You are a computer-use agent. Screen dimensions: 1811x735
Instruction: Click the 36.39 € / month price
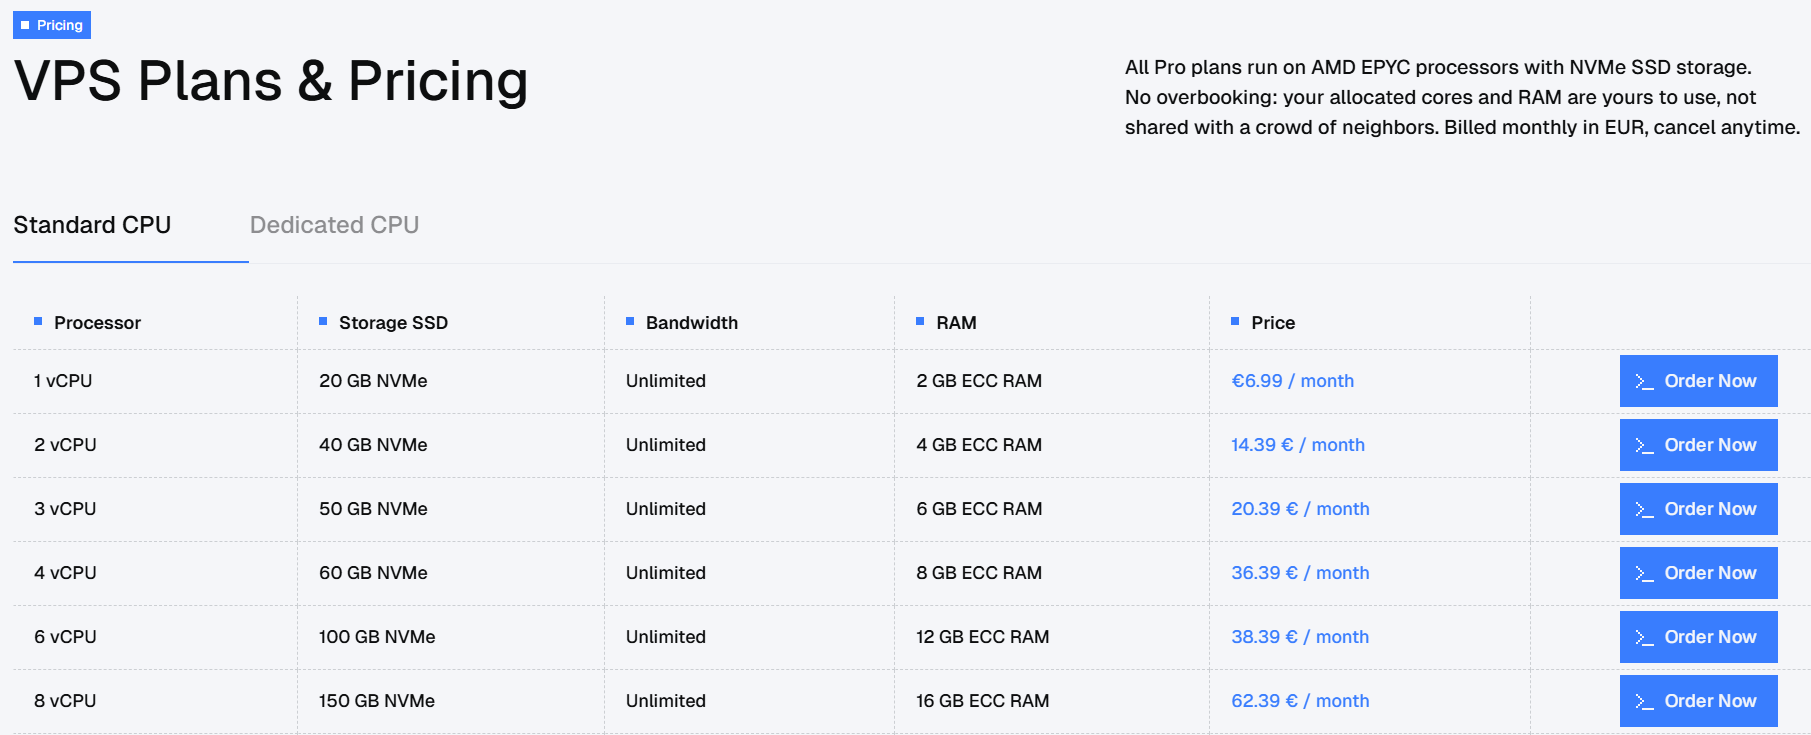click(1300, 573)
